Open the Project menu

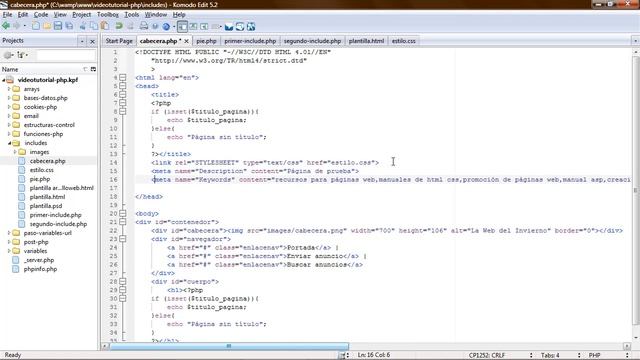82,14
